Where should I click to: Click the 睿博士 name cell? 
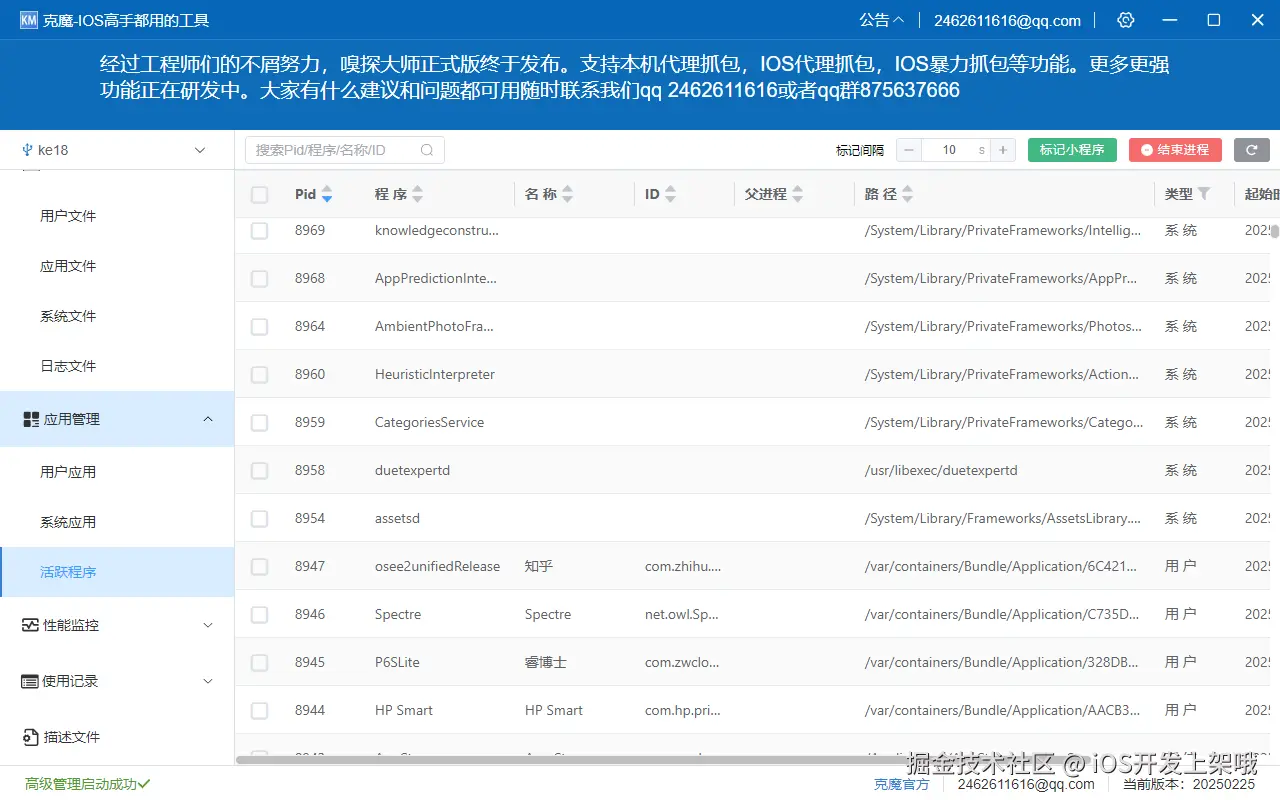tap(546, 662)
